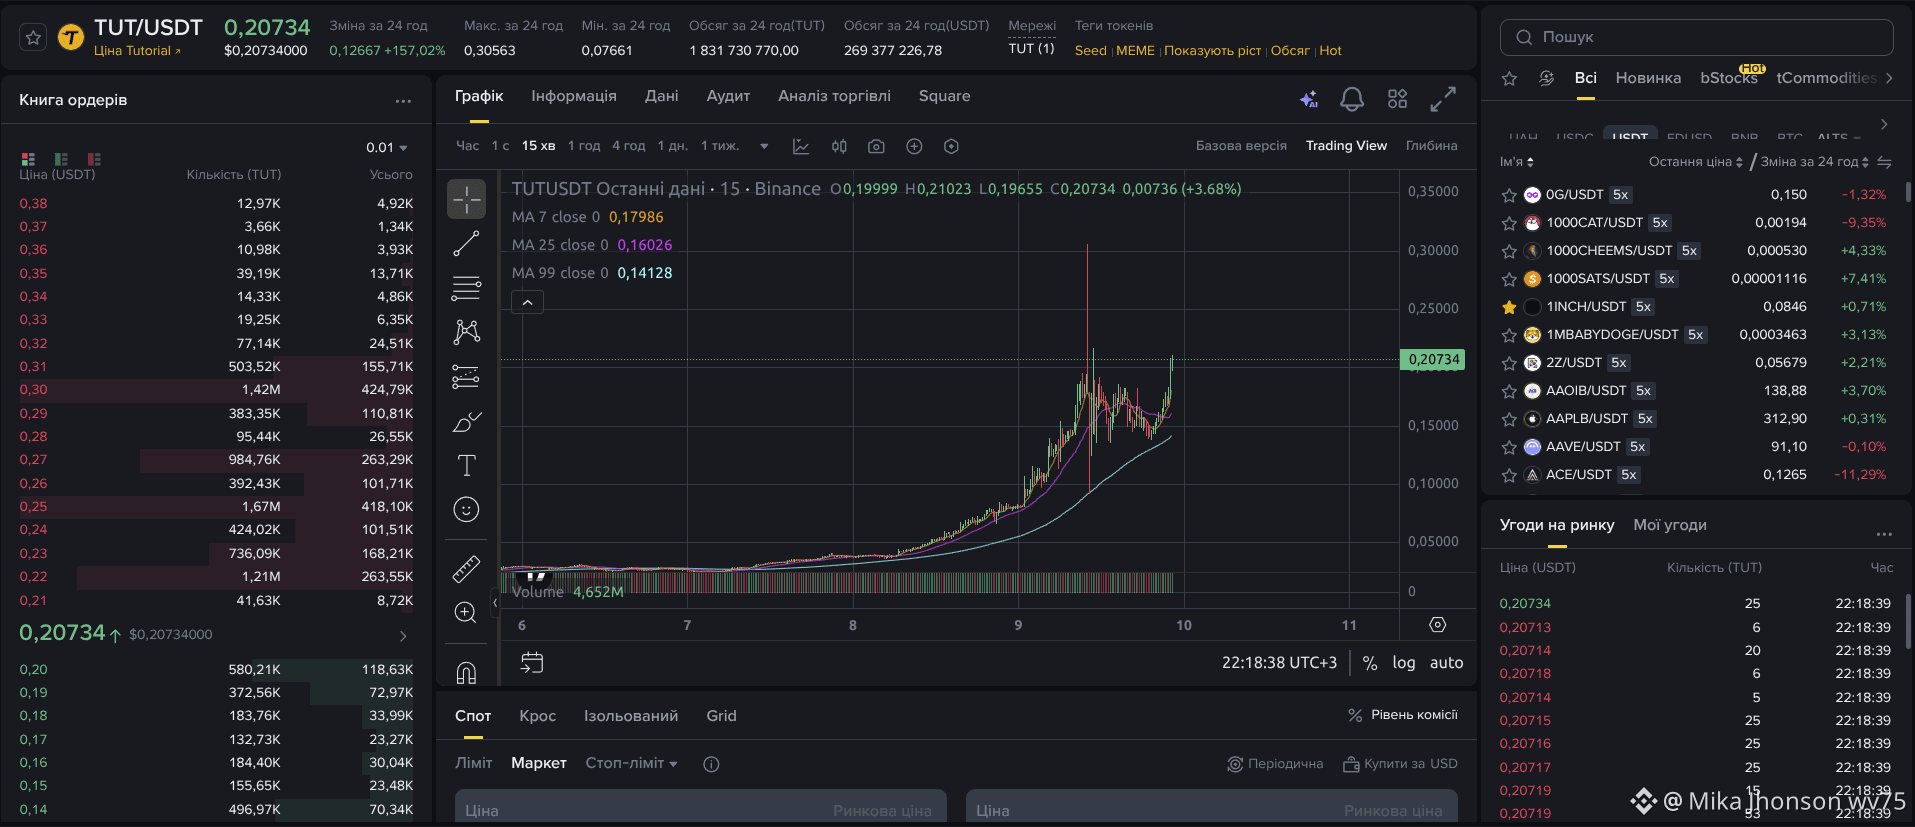Open price alert bell

click(x=1352, y=98)
